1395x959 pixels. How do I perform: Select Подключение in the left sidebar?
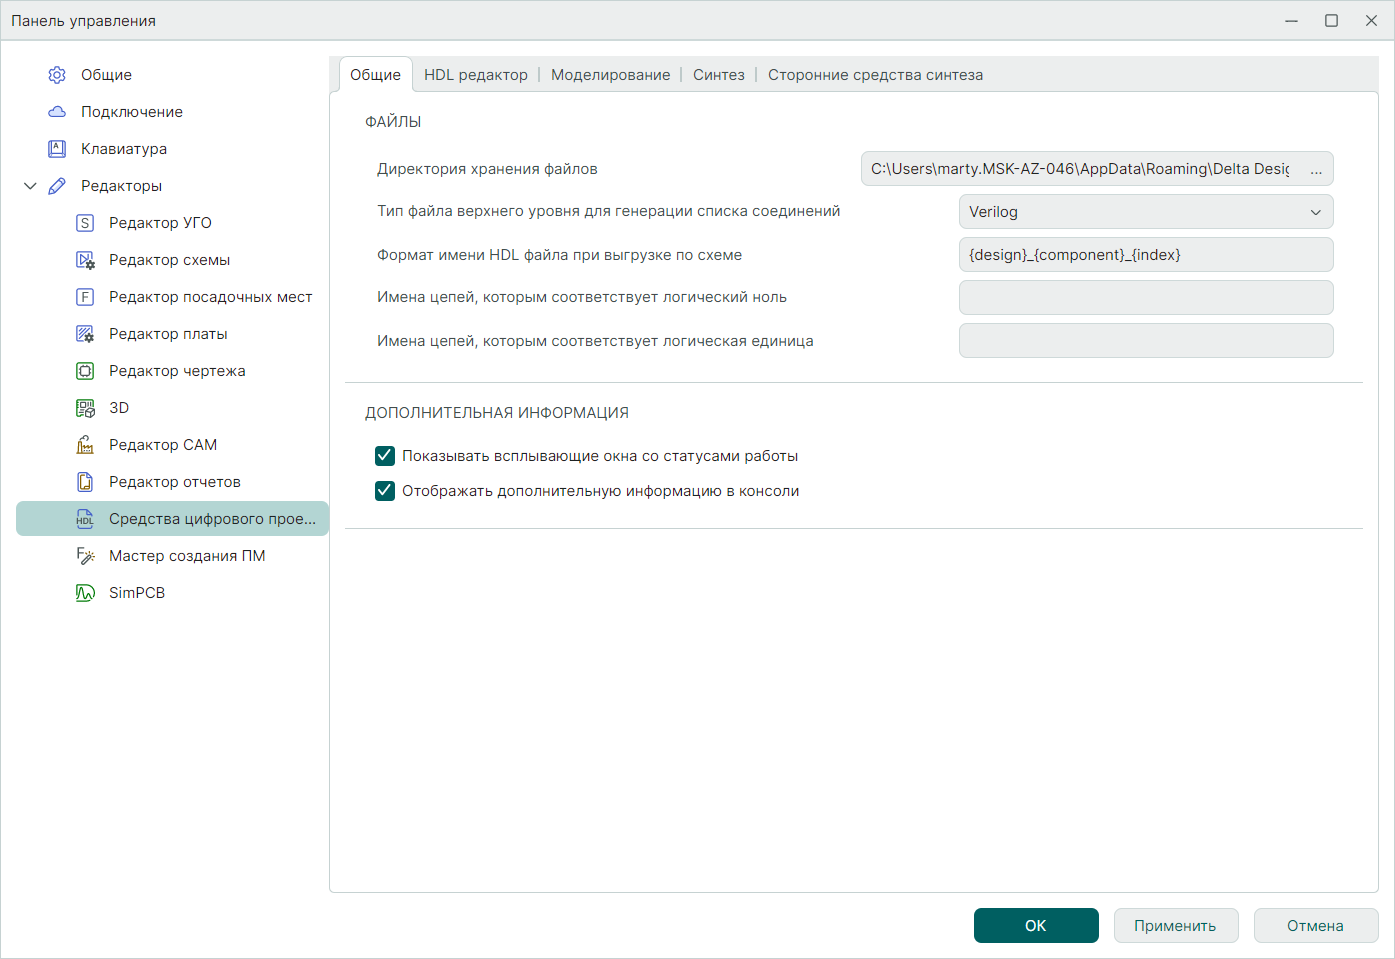click(131, 112)
